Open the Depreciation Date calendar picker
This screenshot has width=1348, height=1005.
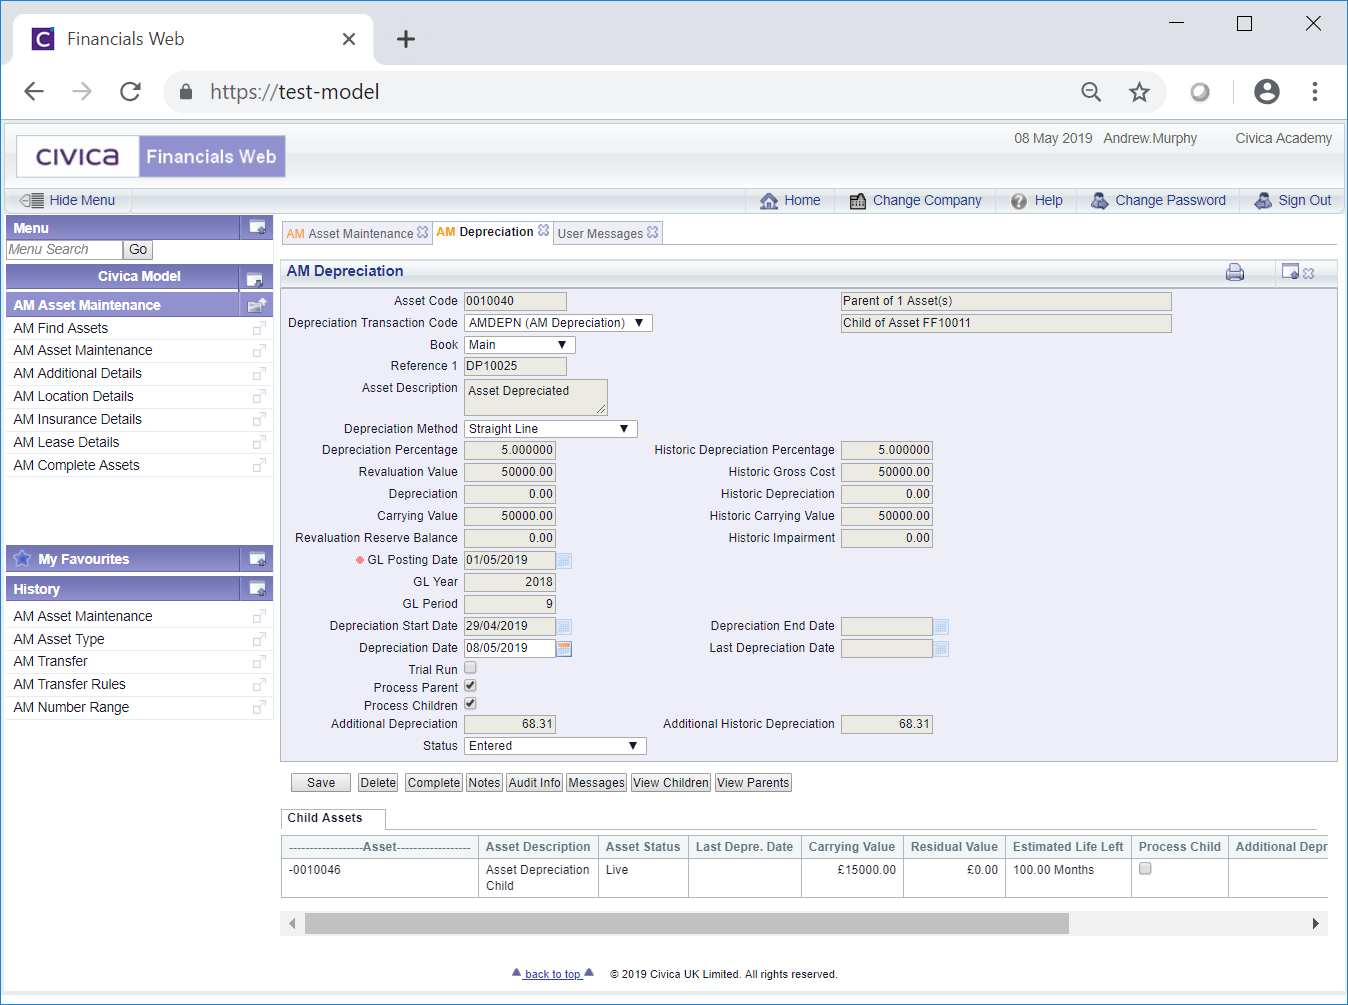pyautogui.click(x=564, y=649)
